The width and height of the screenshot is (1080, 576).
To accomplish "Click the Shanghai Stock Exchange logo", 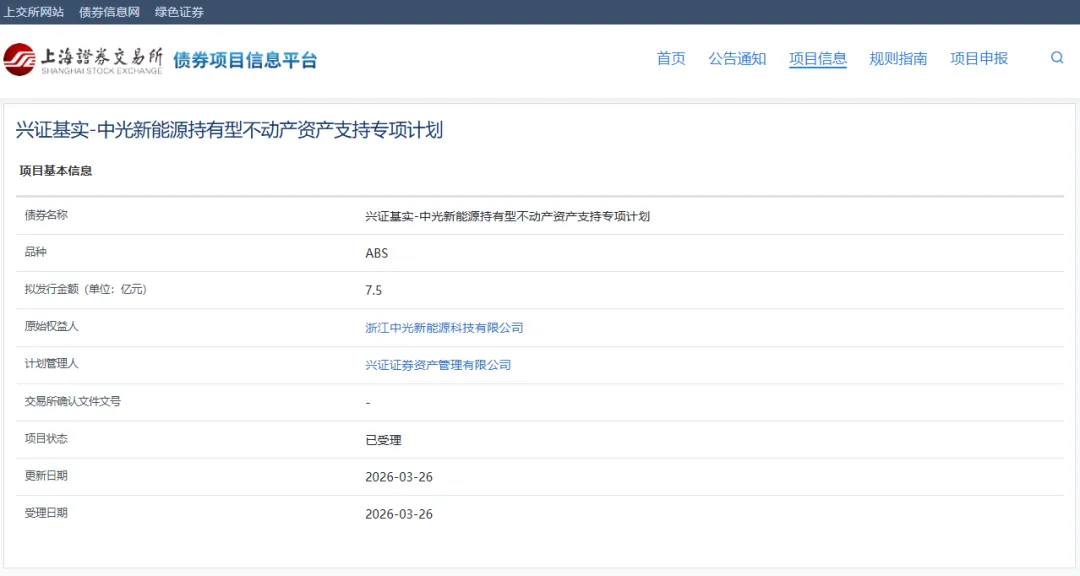I will pos(83,60).
